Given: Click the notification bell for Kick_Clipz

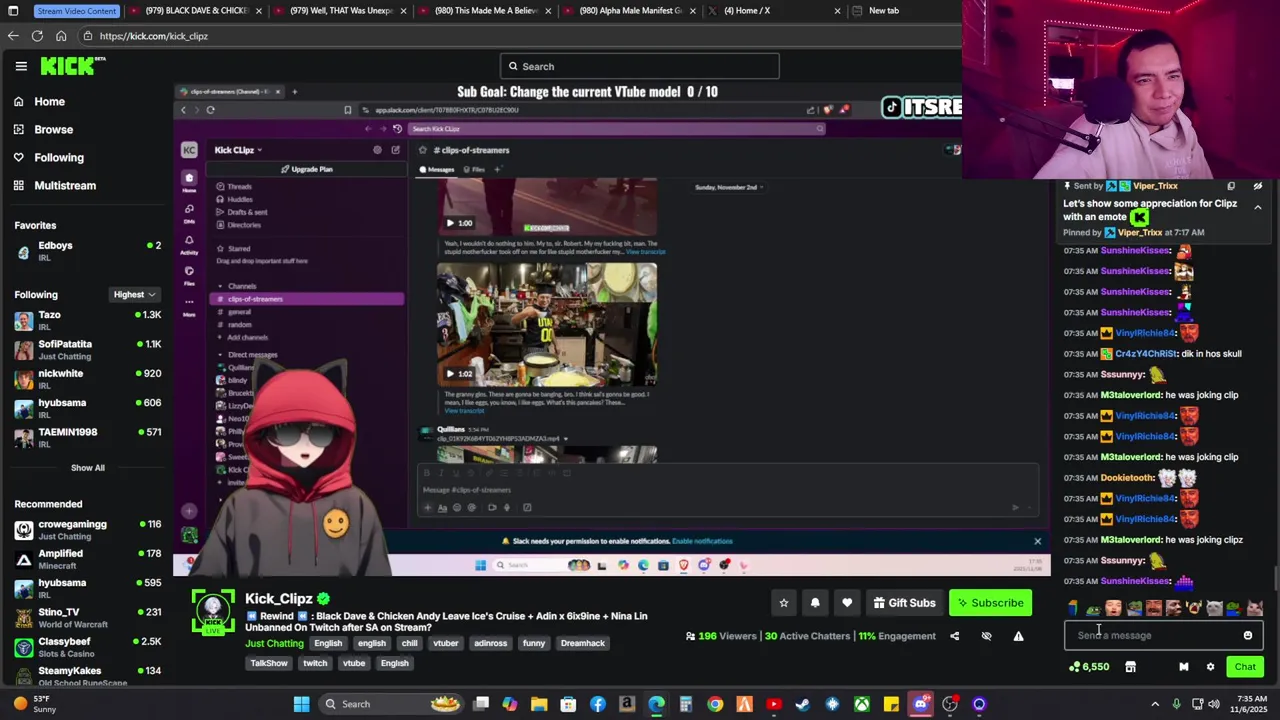Looking at the screenshot, I should (x=815, y=603).
